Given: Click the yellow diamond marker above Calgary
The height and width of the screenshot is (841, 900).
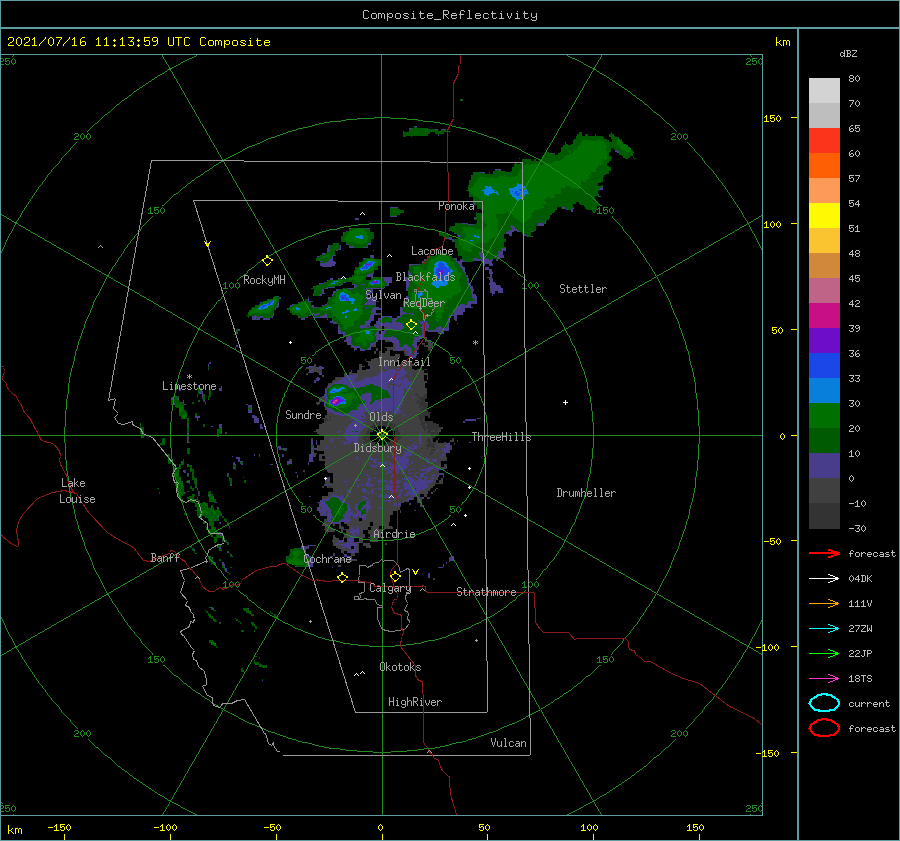Looking at the screenshot, I should tap(395, 576).
